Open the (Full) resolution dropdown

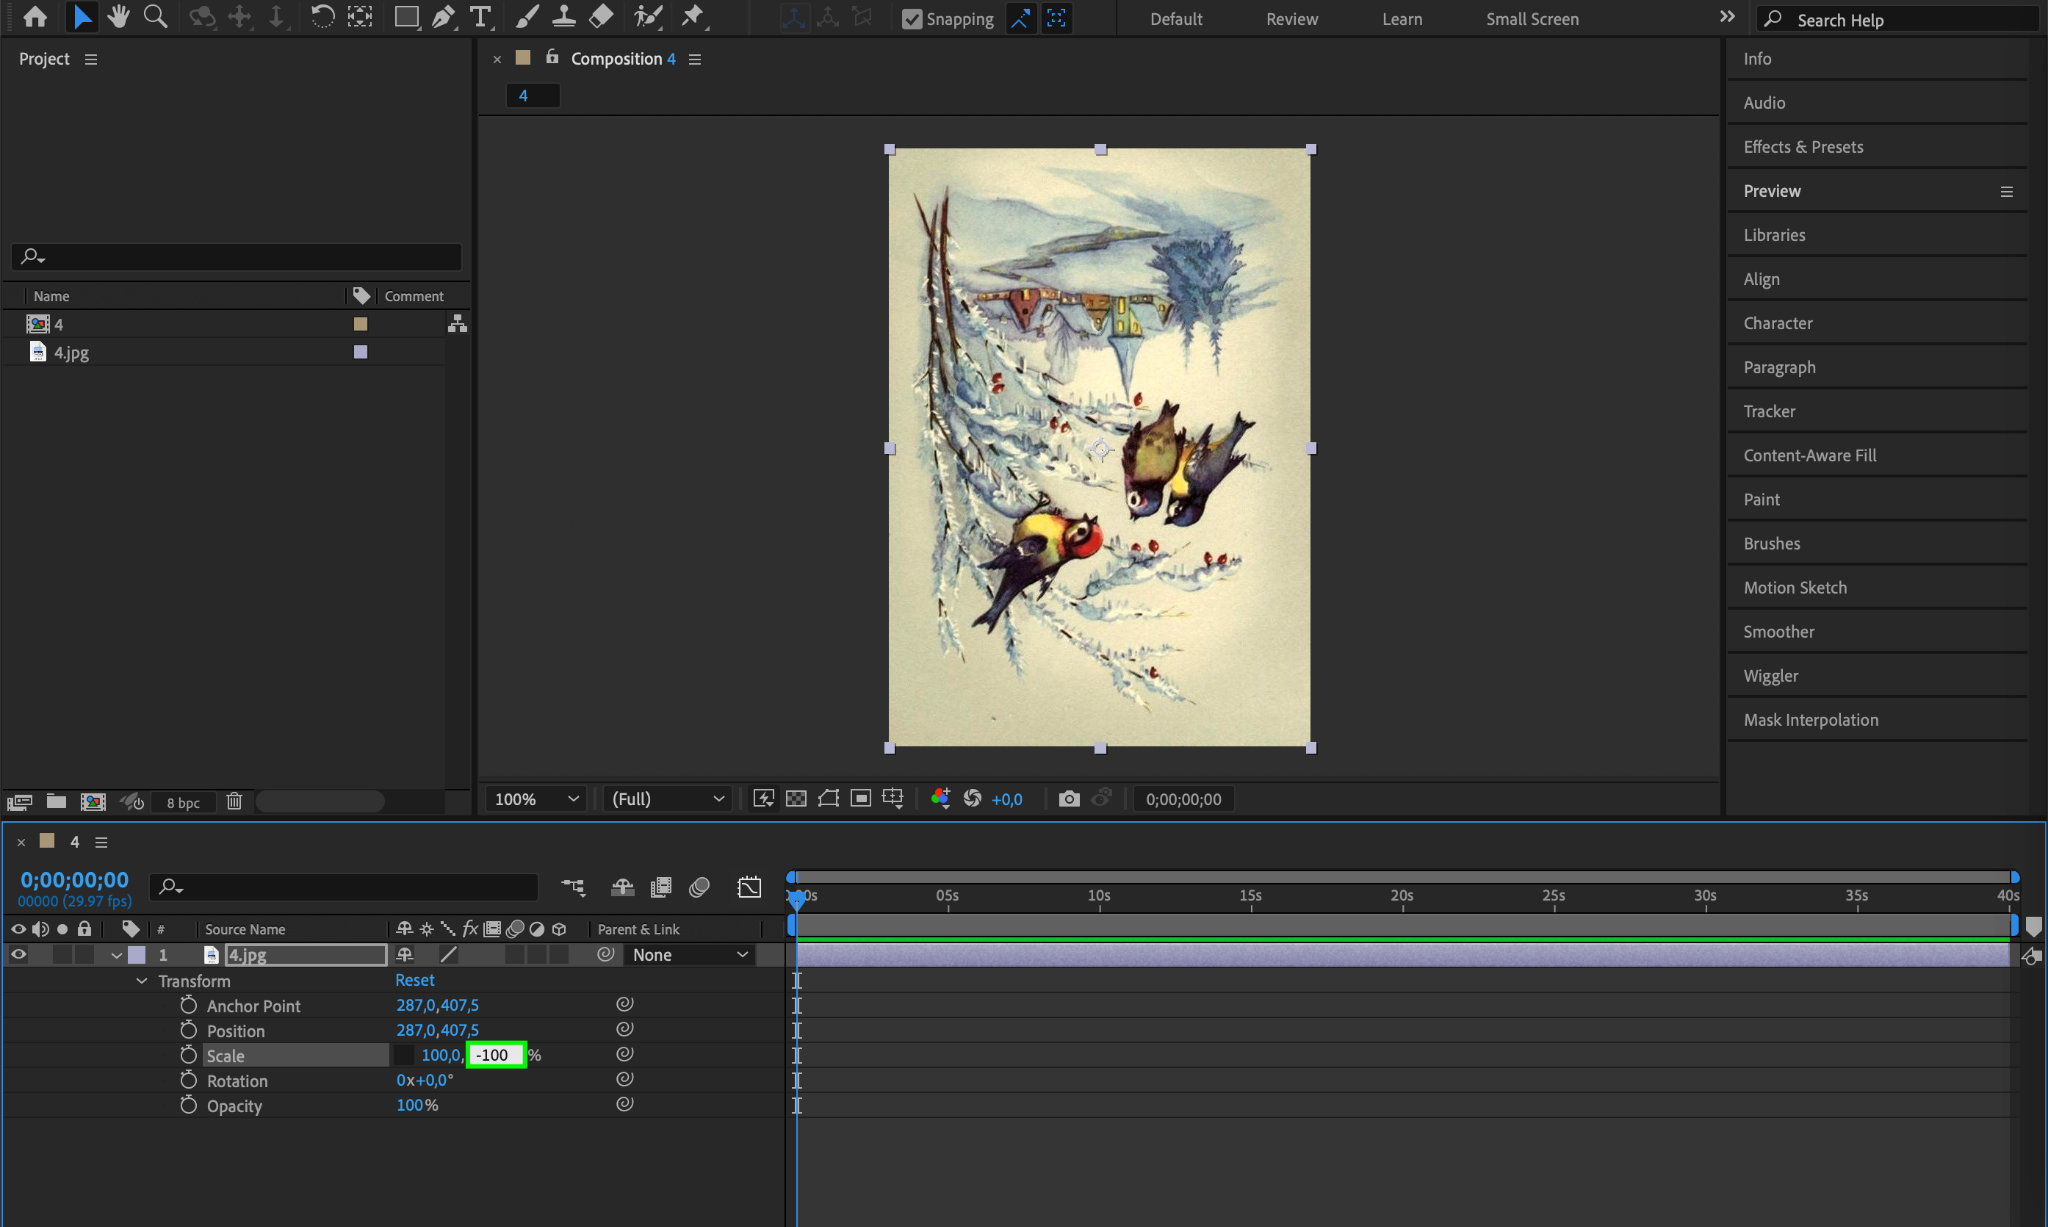click(x=667, y=799)
